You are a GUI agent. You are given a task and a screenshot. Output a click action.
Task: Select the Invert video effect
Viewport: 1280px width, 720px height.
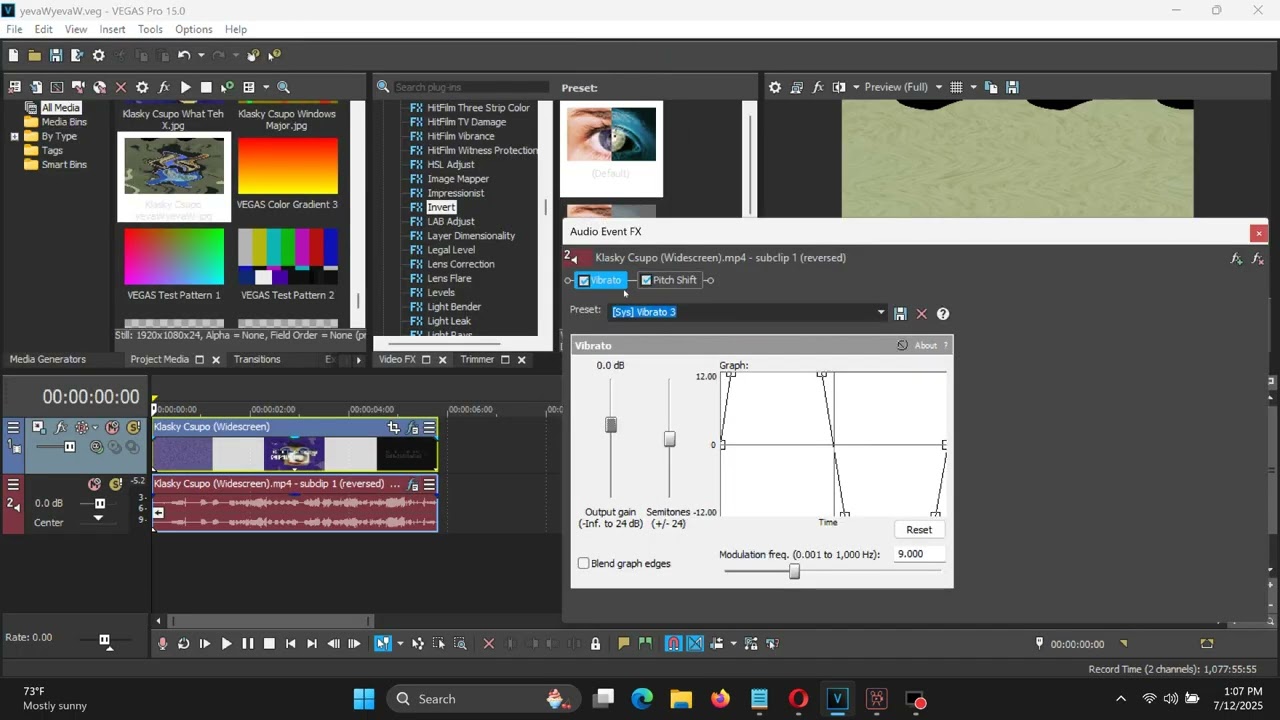click(441, 207)
